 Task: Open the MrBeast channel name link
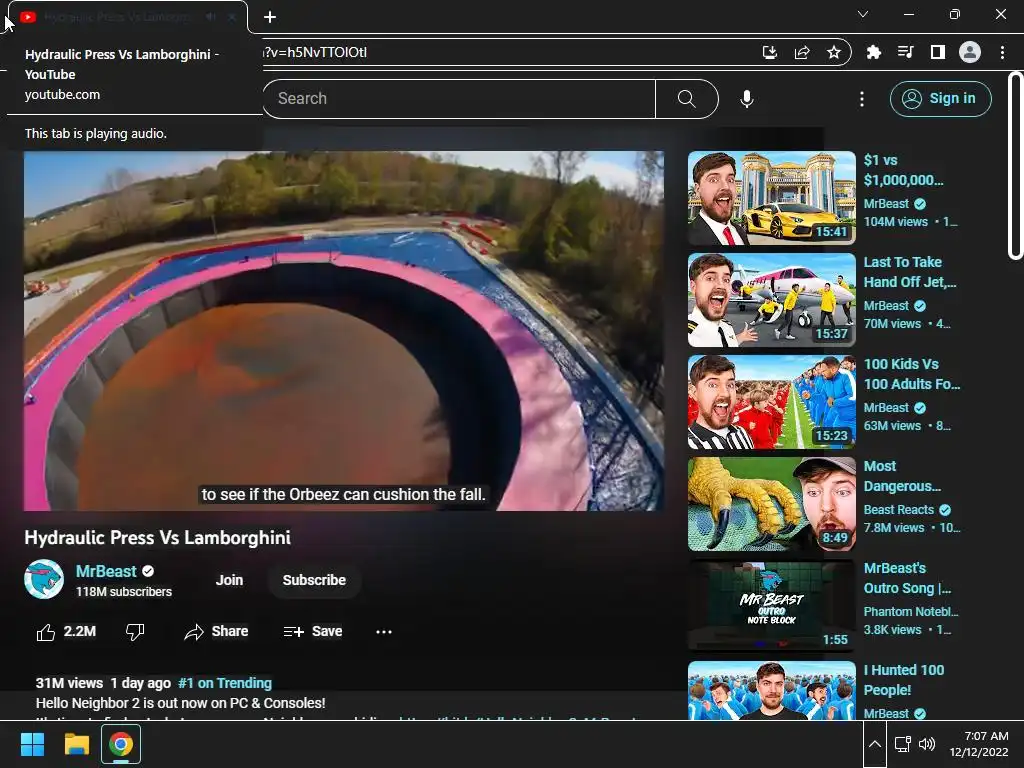(x=106, y=571)
